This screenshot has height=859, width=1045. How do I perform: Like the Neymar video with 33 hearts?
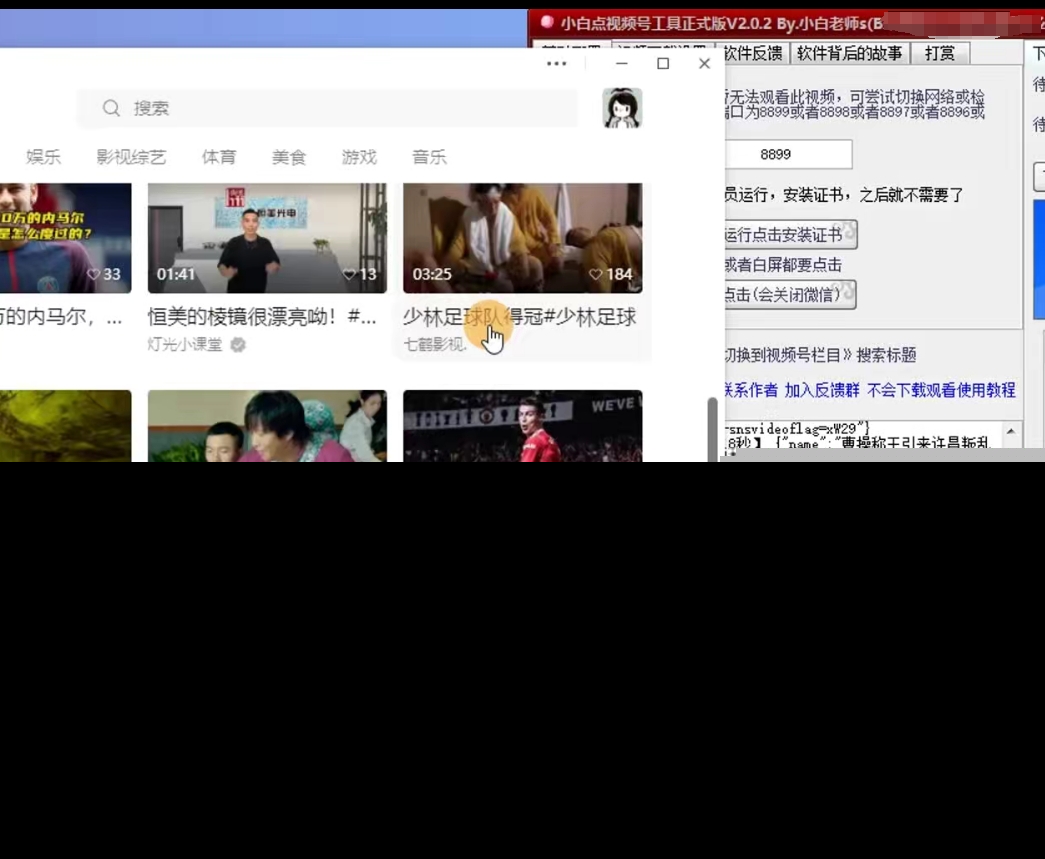(93, 274)
